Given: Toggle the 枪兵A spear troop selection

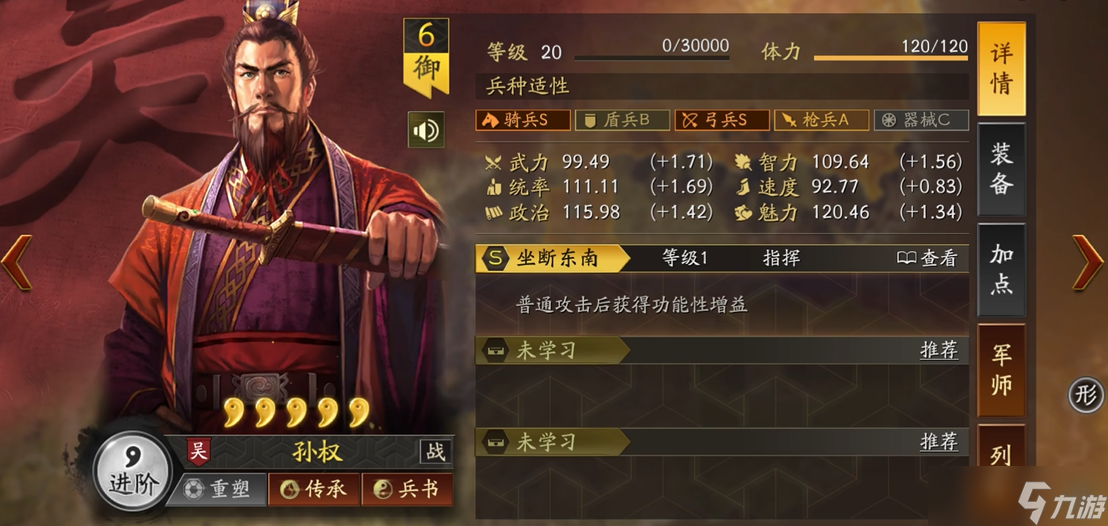Looking at the screenshot, I should tap(821, 120).
